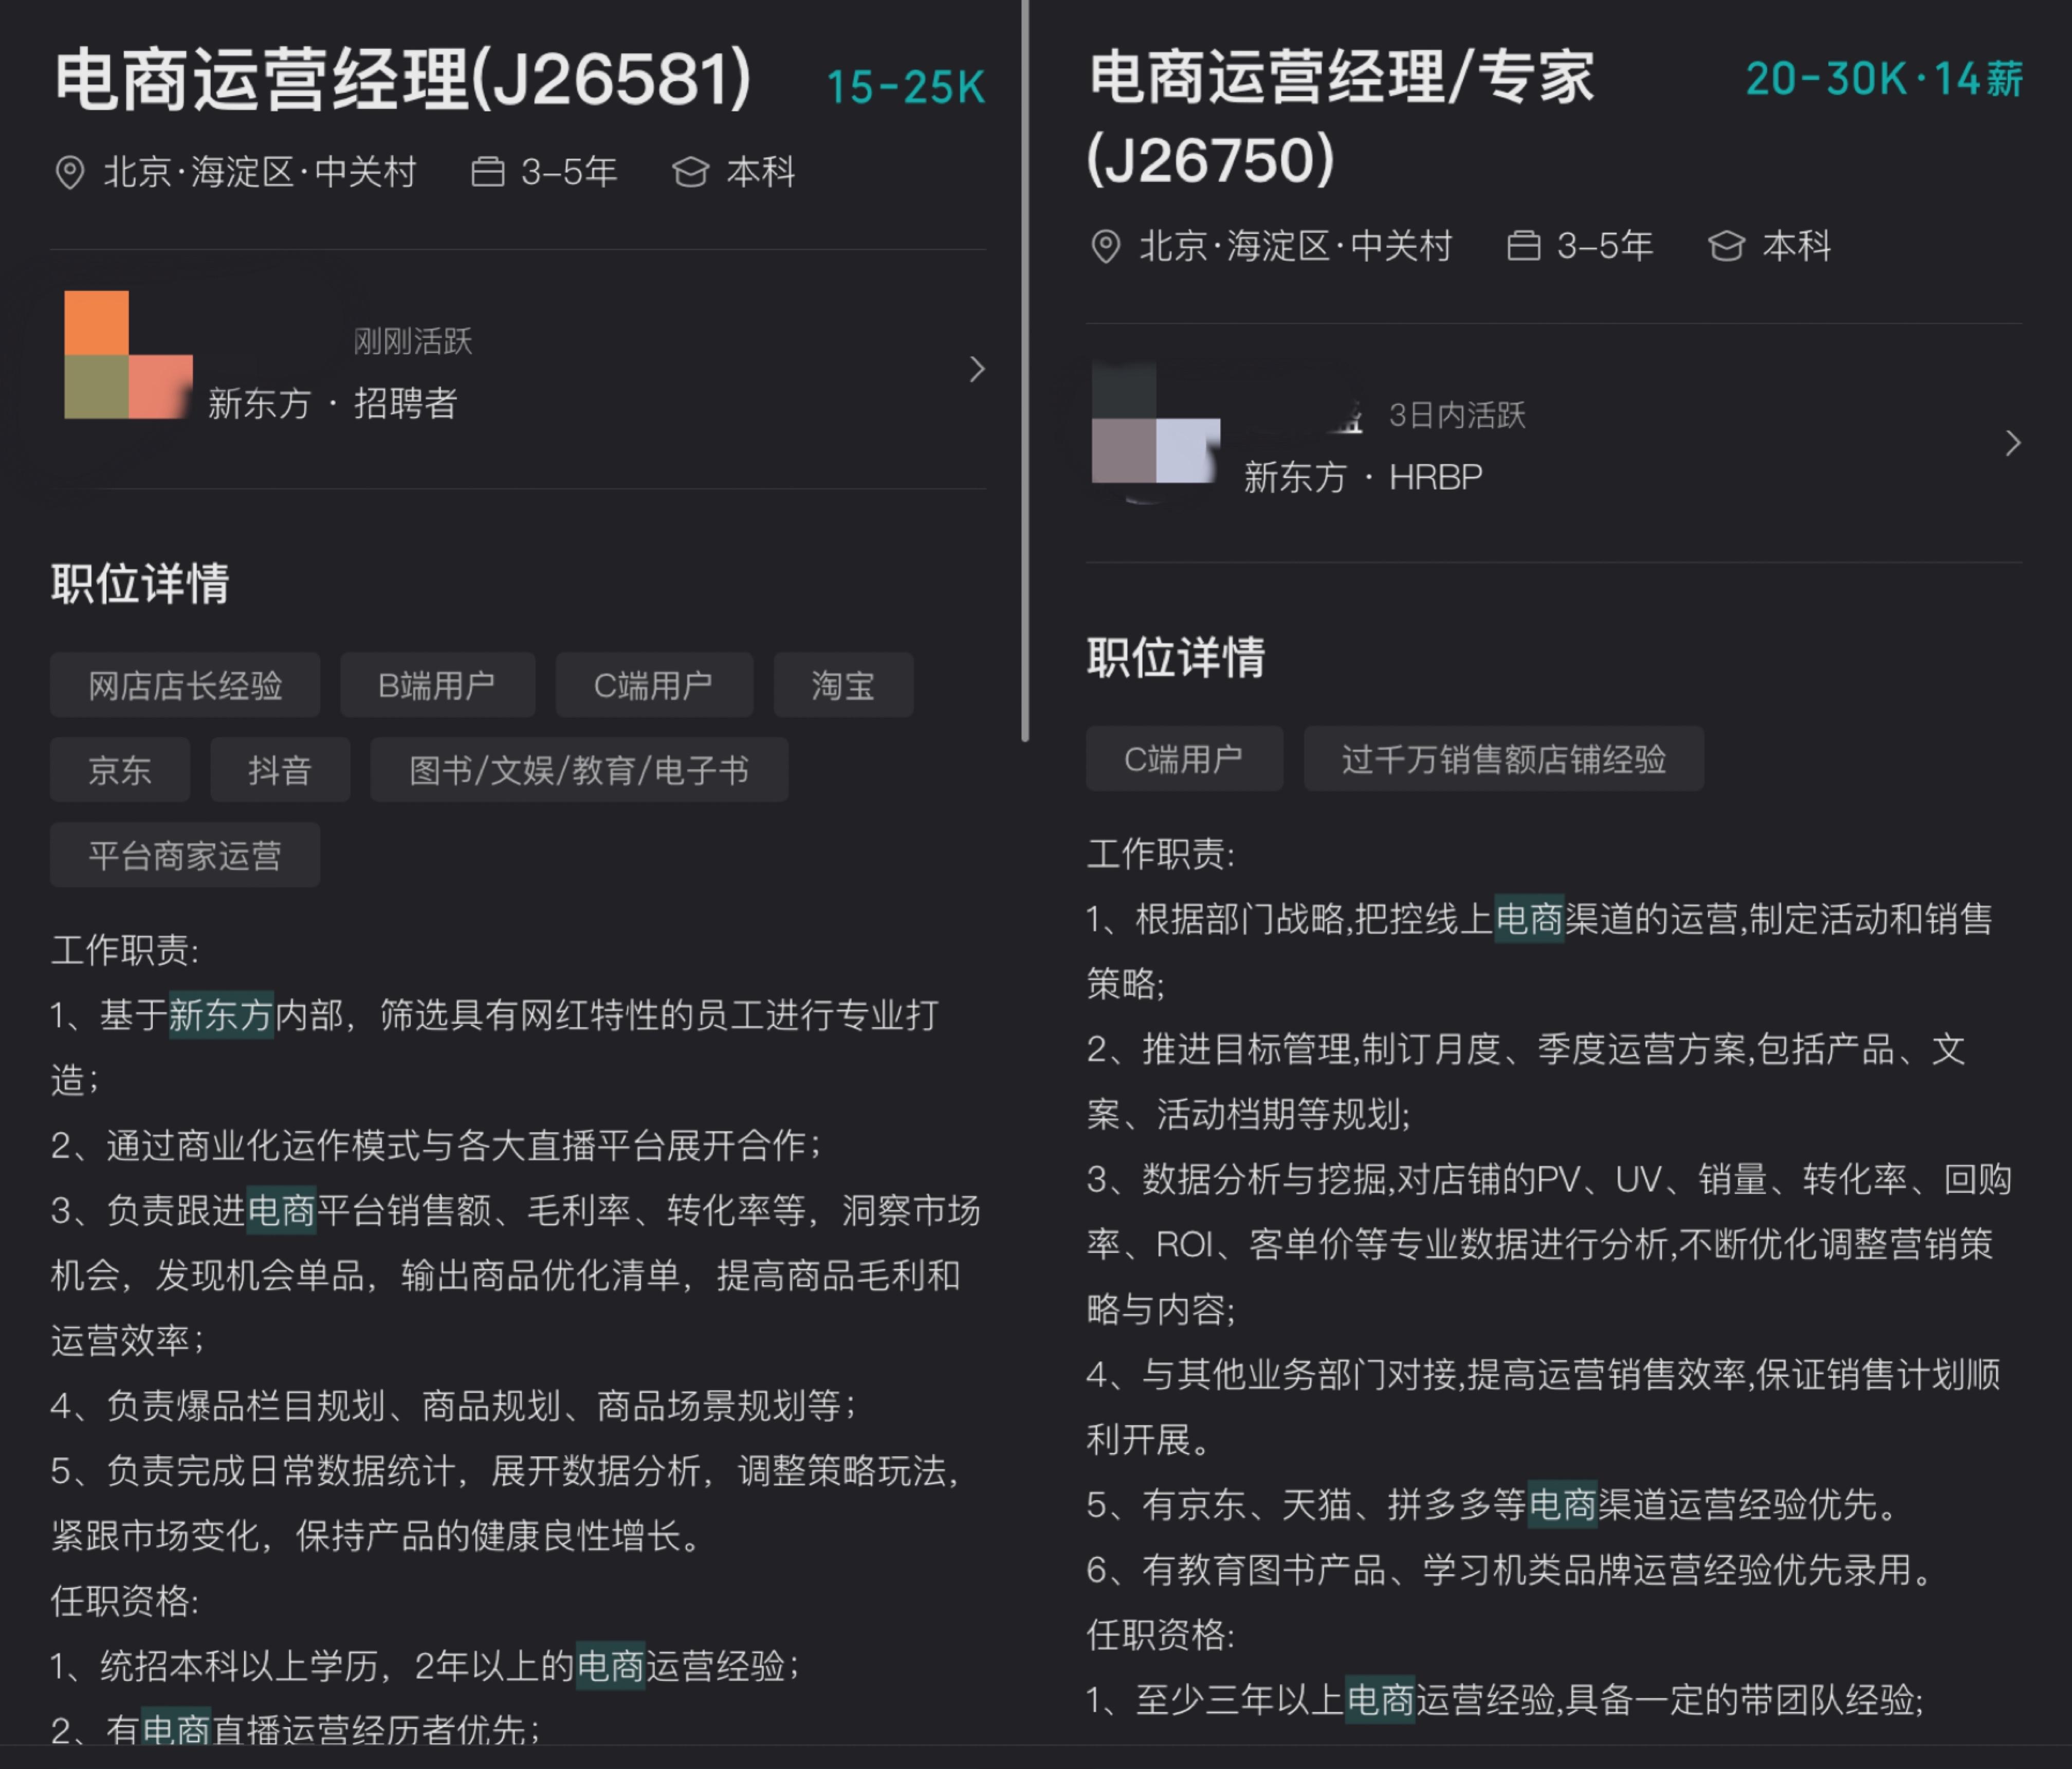Click graduation cap icon in right job
Viewport: 2072px width, 1769px height.
[x=1726, y=246]
